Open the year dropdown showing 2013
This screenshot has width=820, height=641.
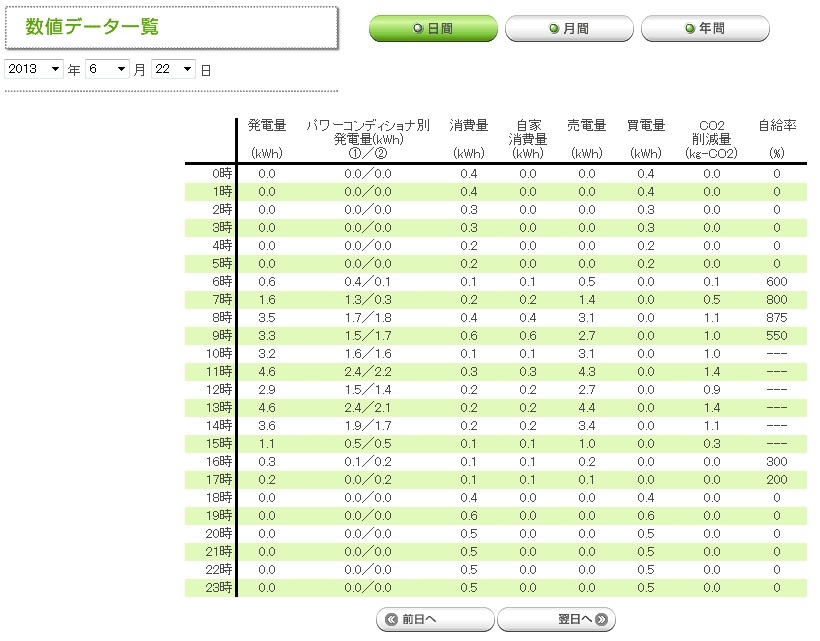34,69
